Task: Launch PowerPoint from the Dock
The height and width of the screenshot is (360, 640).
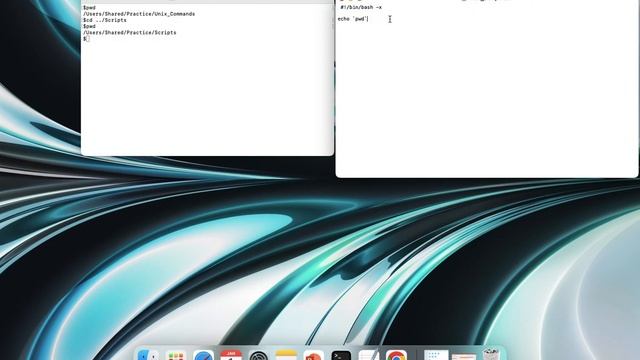Action: pos(313,355)
